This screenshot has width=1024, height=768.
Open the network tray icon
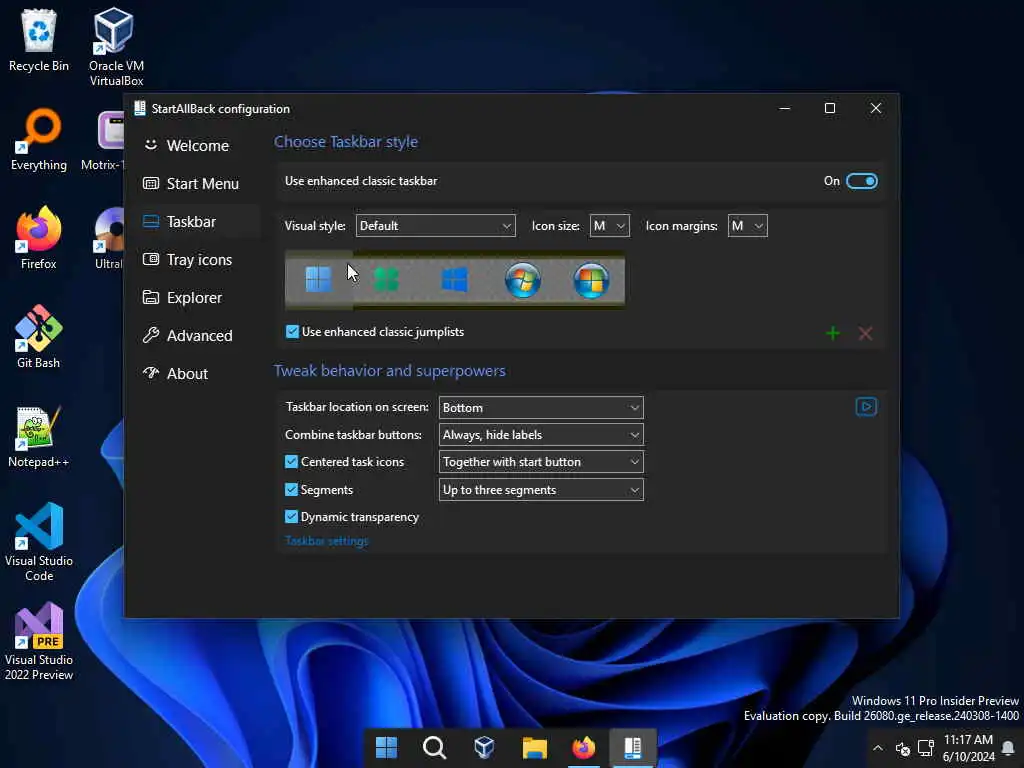click(925, 748)
